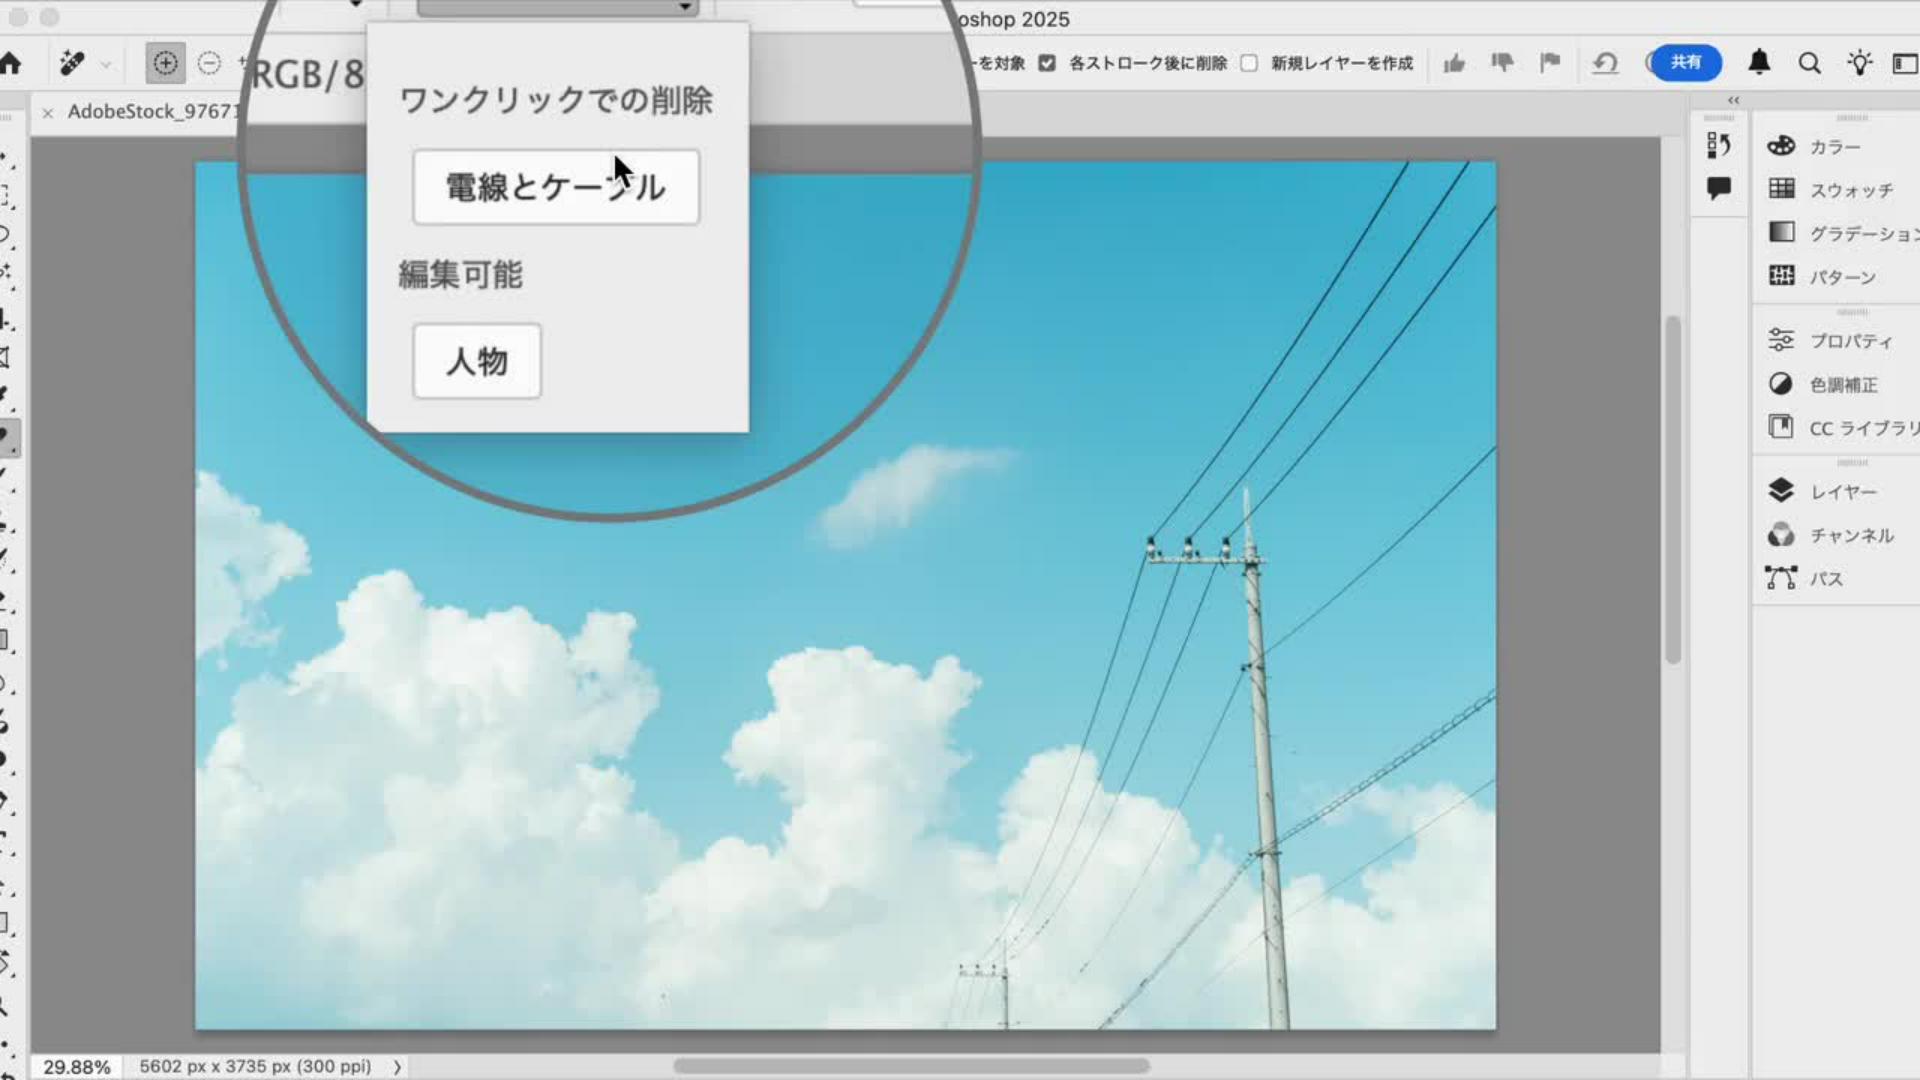Click the 29.88% zoom level field
Viewport: 1920px width, 1080px height.
pyautogui.click(x=76, y=1067)
